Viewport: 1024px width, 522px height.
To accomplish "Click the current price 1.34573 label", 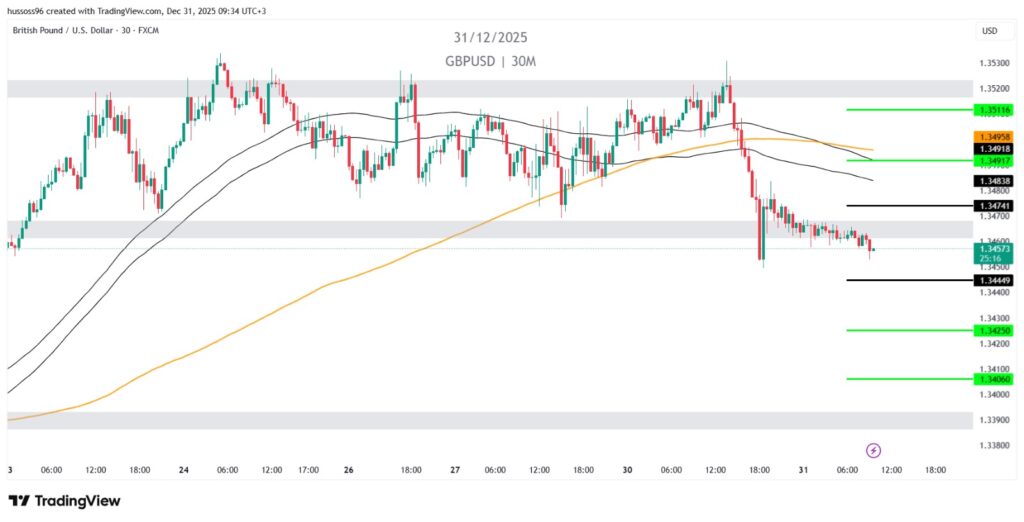I will [997, 248].
